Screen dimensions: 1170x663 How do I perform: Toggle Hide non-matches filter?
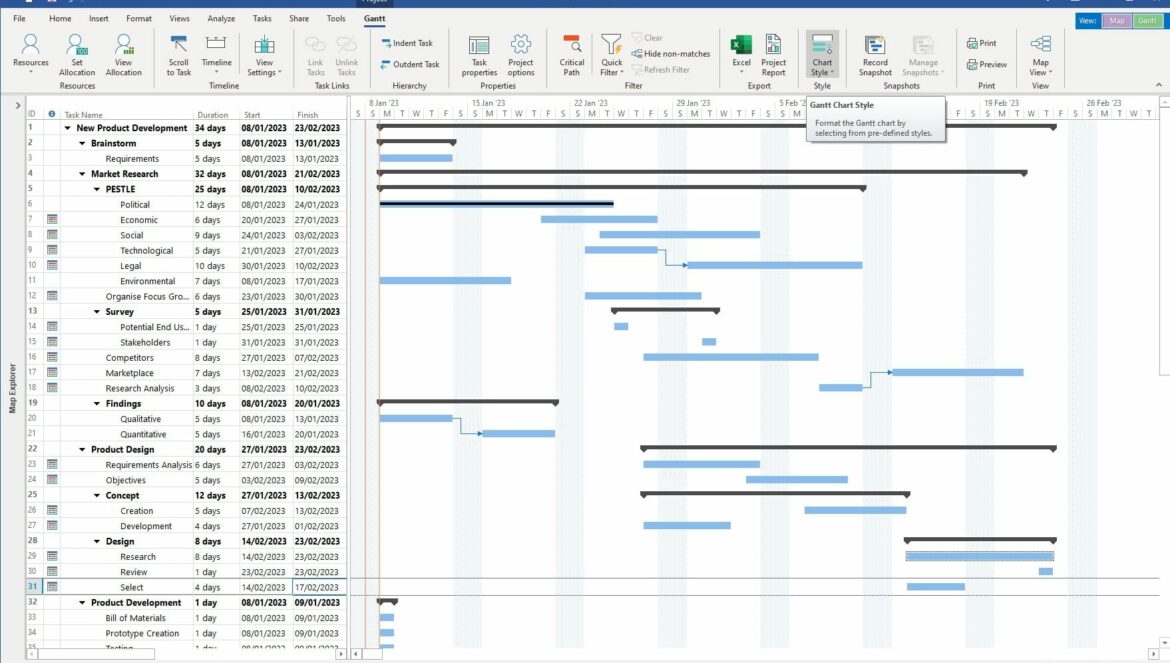pos(670,54)
